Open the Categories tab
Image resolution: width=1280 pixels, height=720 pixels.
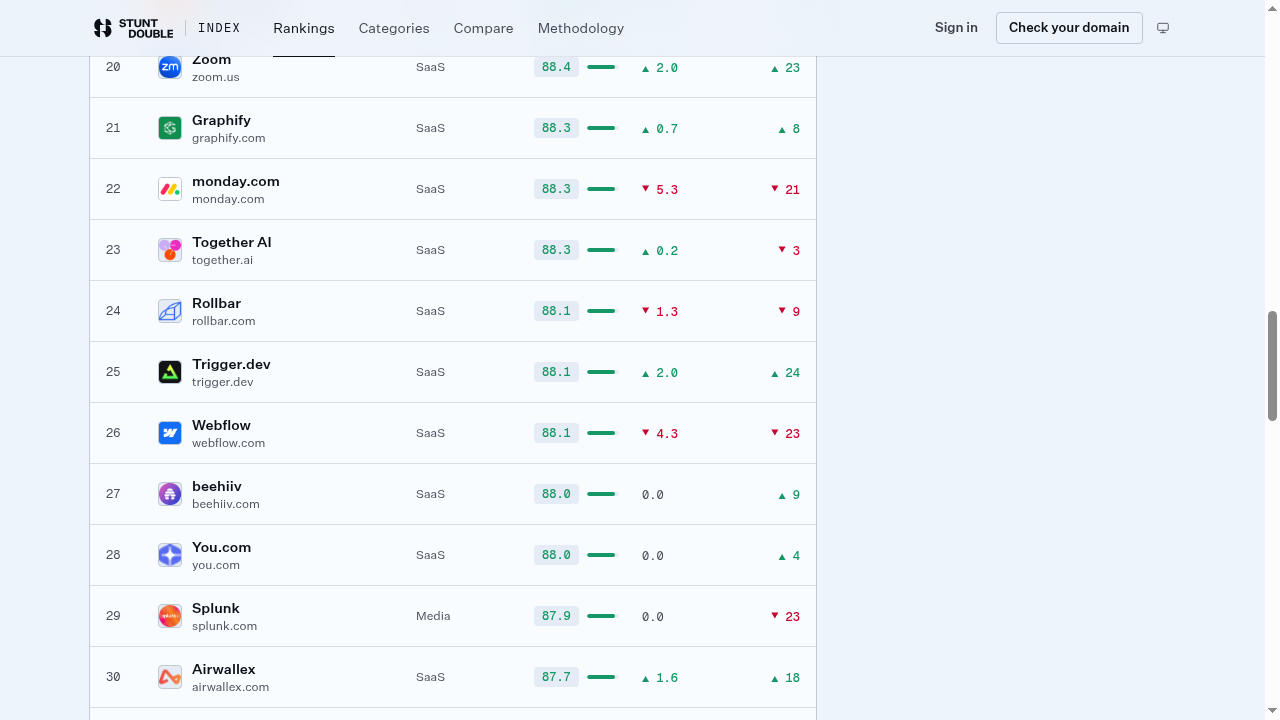point(394,28)
